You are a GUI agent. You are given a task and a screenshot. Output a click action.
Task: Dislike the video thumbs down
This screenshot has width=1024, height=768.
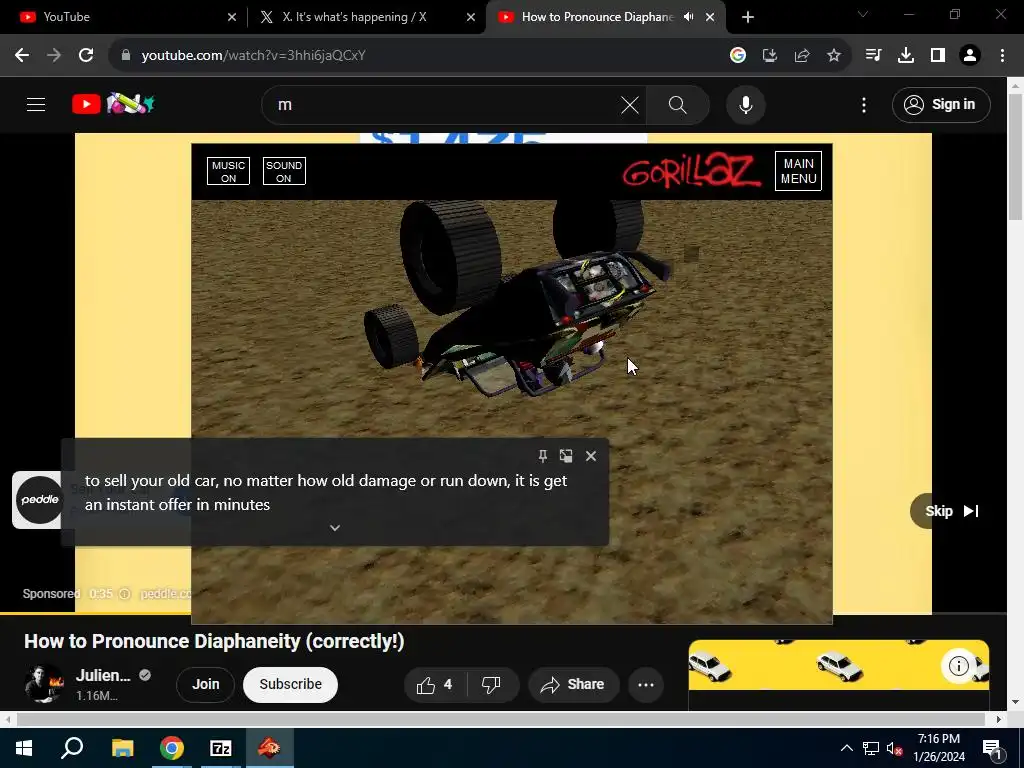[491, 684]
